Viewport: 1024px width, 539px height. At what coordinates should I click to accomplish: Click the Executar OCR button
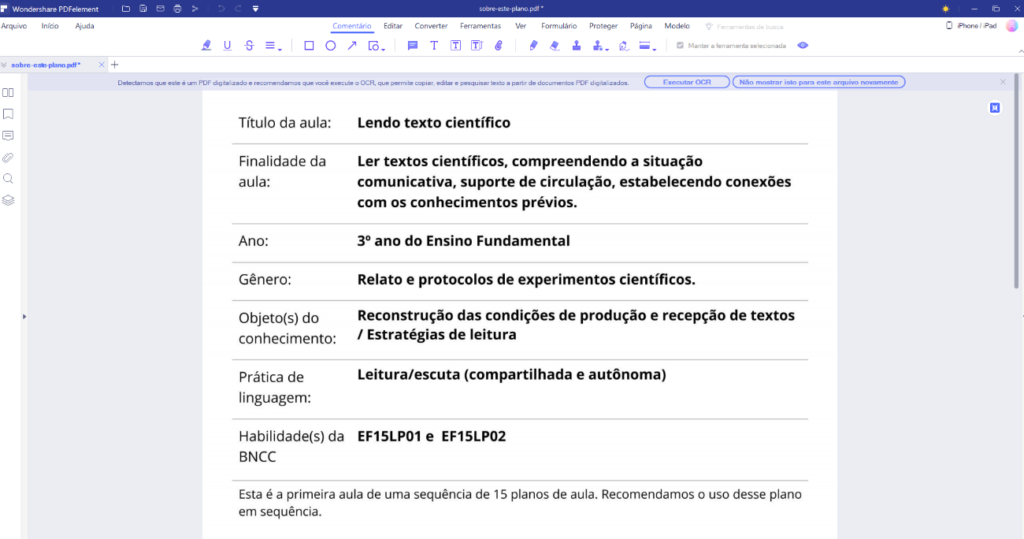(687, 82)
